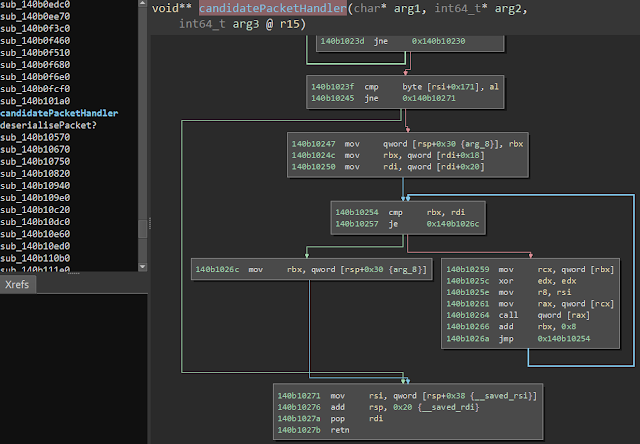The image size is (640, 444).
Task: Select sub_140b10dc0 in the function list
Action: (x=35, y=222)
